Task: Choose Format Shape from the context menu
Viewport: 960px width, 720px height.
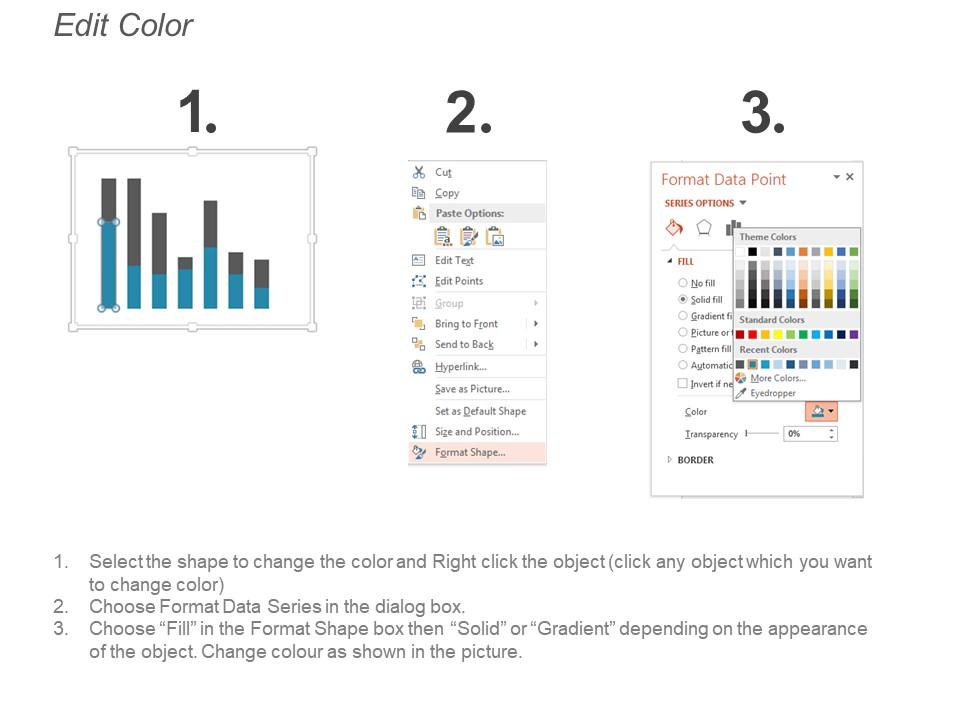Action: pos(469,452)
